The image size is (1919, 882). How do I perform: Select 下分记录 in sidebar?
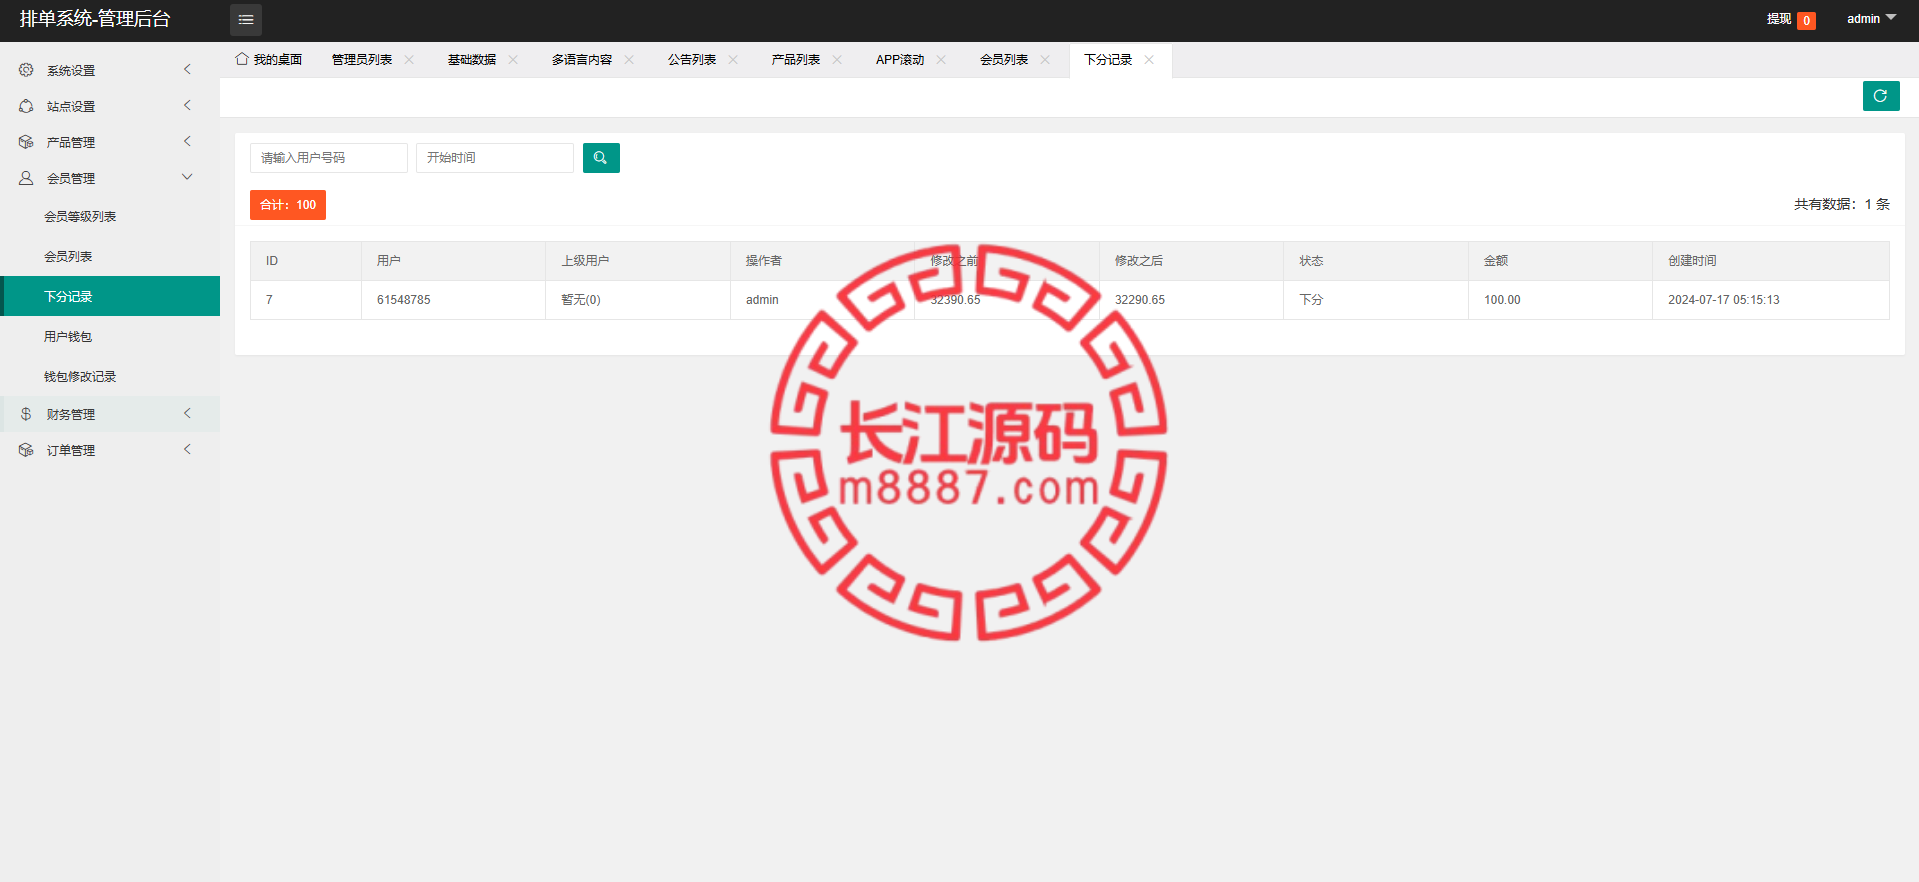click(110, 296)
